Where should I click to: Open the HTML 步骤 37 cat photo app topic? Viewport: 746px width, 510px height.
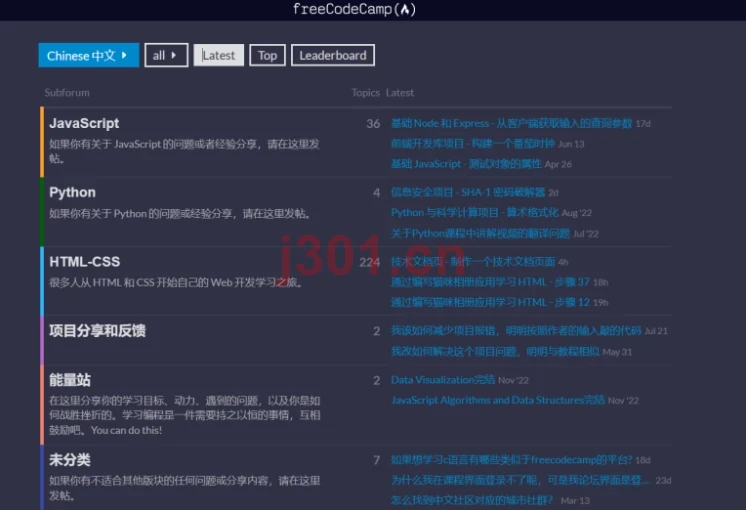(x=491, y=282)
